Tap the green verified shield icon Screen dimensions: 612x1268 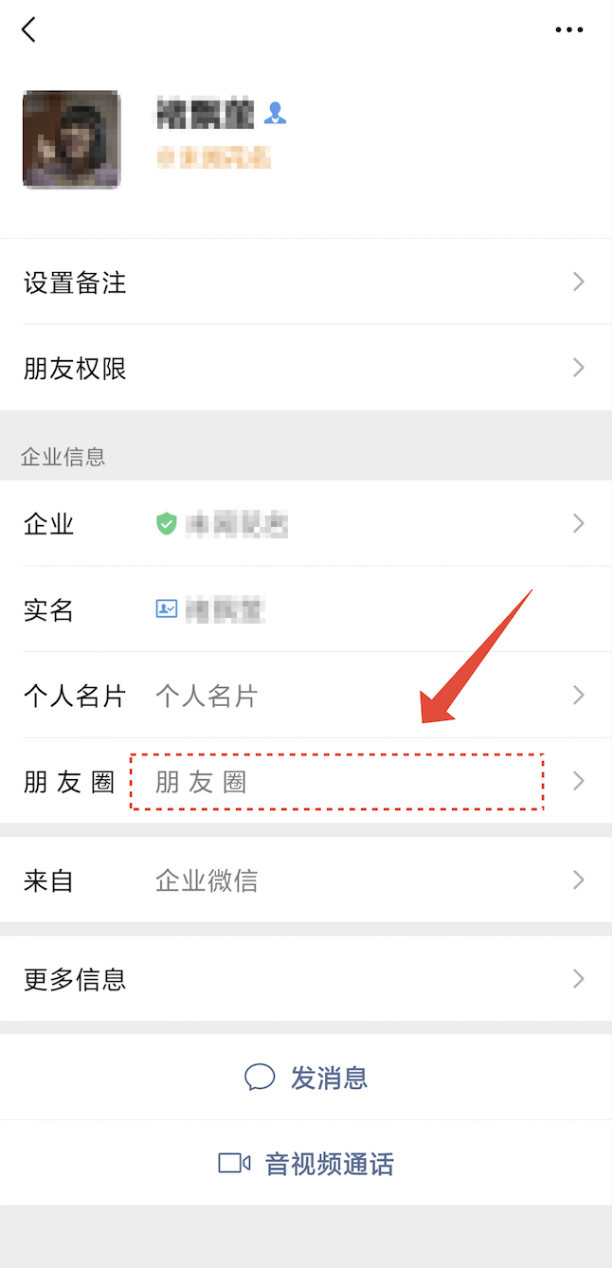coord(166,523)
